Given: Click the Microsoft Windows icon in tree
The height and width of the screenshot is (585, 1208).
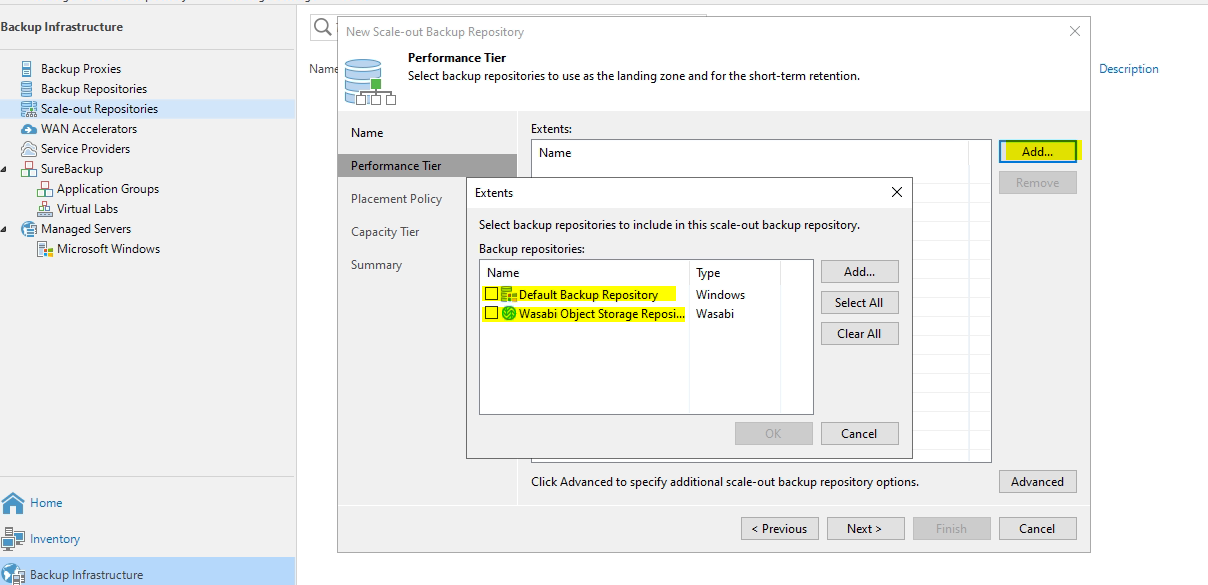Looking at the screenshot, I should click(x=44, y=249).
